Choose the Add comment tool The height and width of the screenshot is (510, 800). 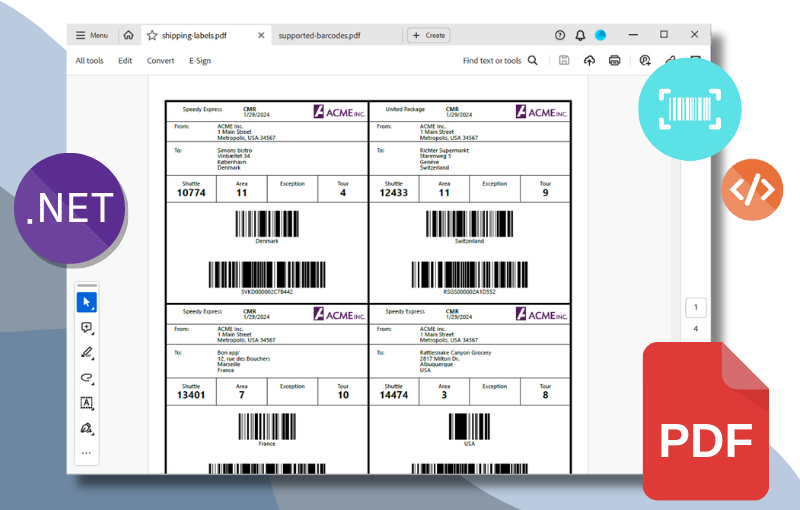87,327
